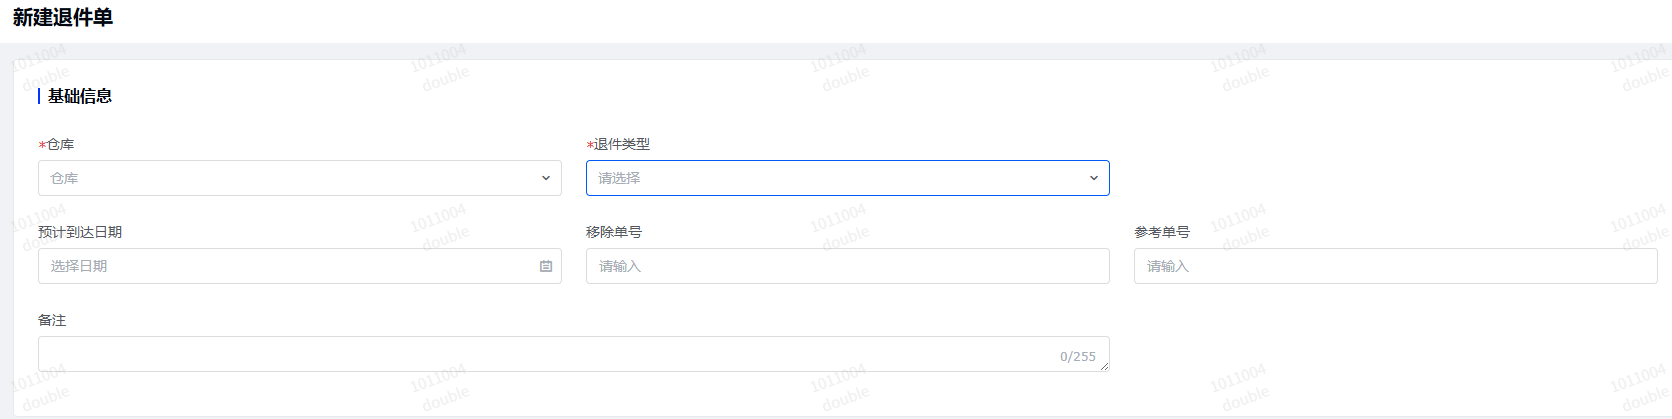Click the 备注 label text
The image size is (1672, 419).
[52, 320]
